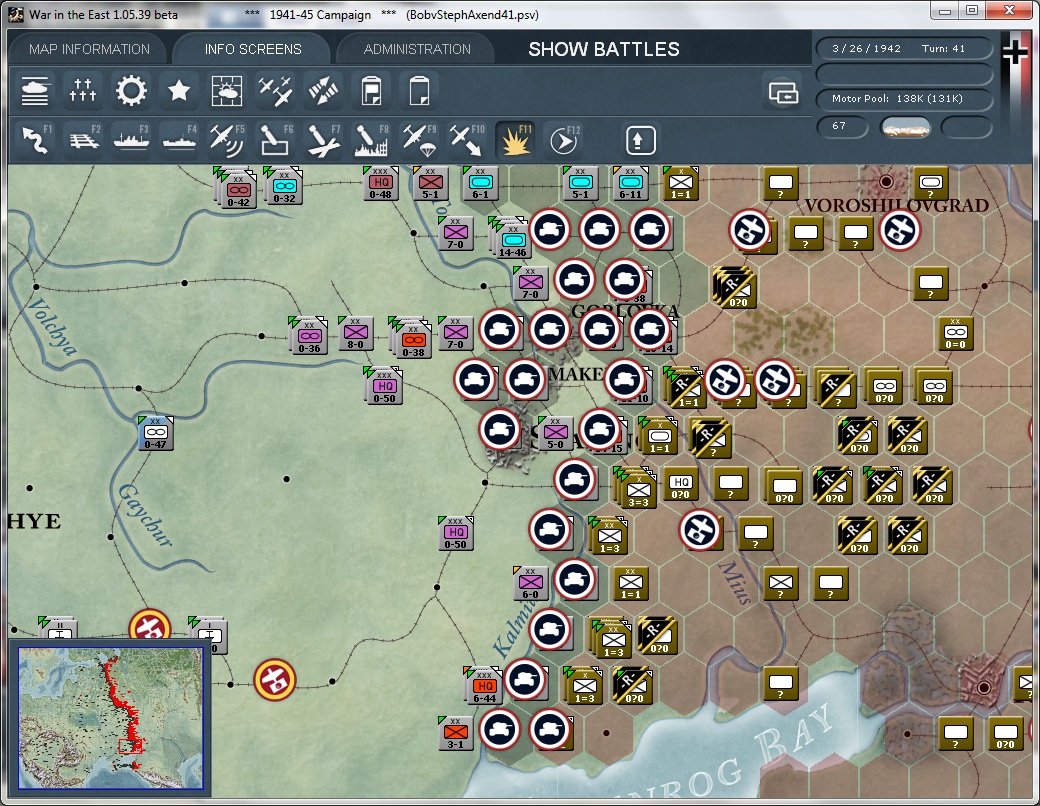The height and width of the screenshot is (806, 1040).
Task: Select Air transport mode (F9)
Action: (419, 140)
